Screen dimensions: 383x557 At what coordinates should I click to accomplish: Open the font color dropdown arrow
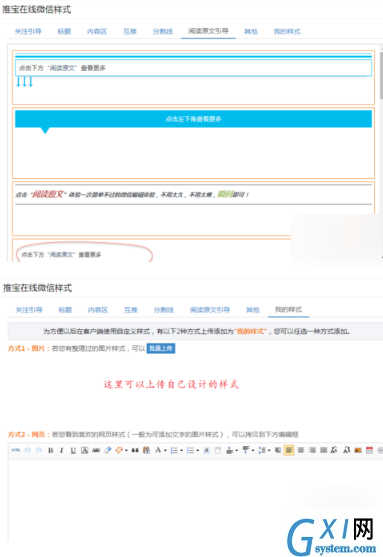[x=165, y=450]
